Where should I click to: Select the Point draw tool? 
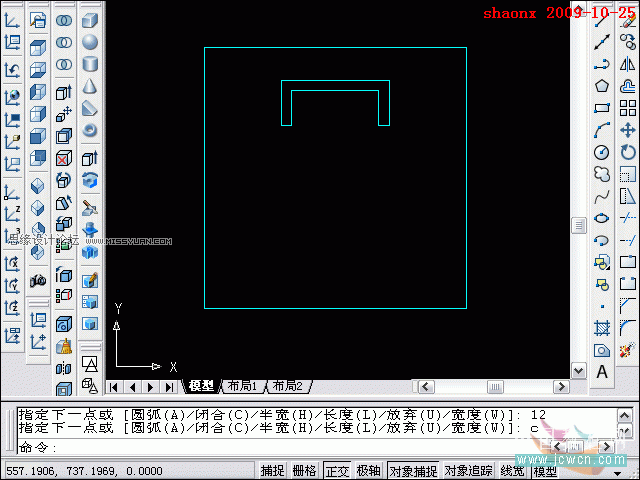point(602,307)
